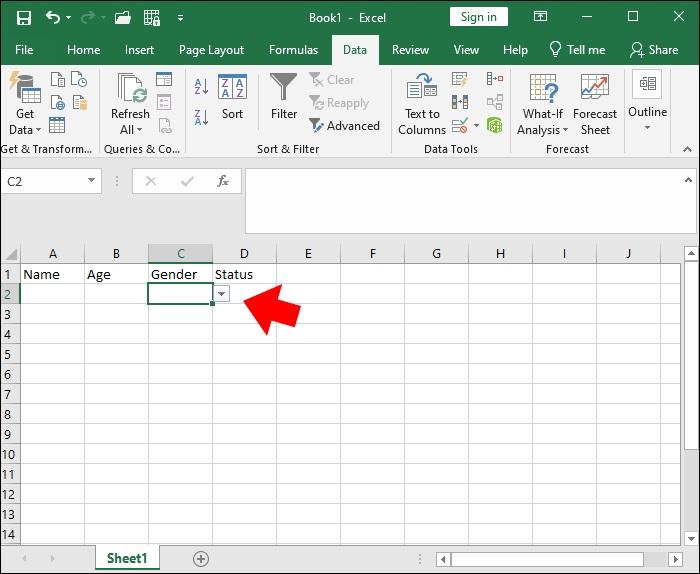Open the Undo history dropdown arrow
The height and width of the screenshot is (574, 700).
pos(68,18)
